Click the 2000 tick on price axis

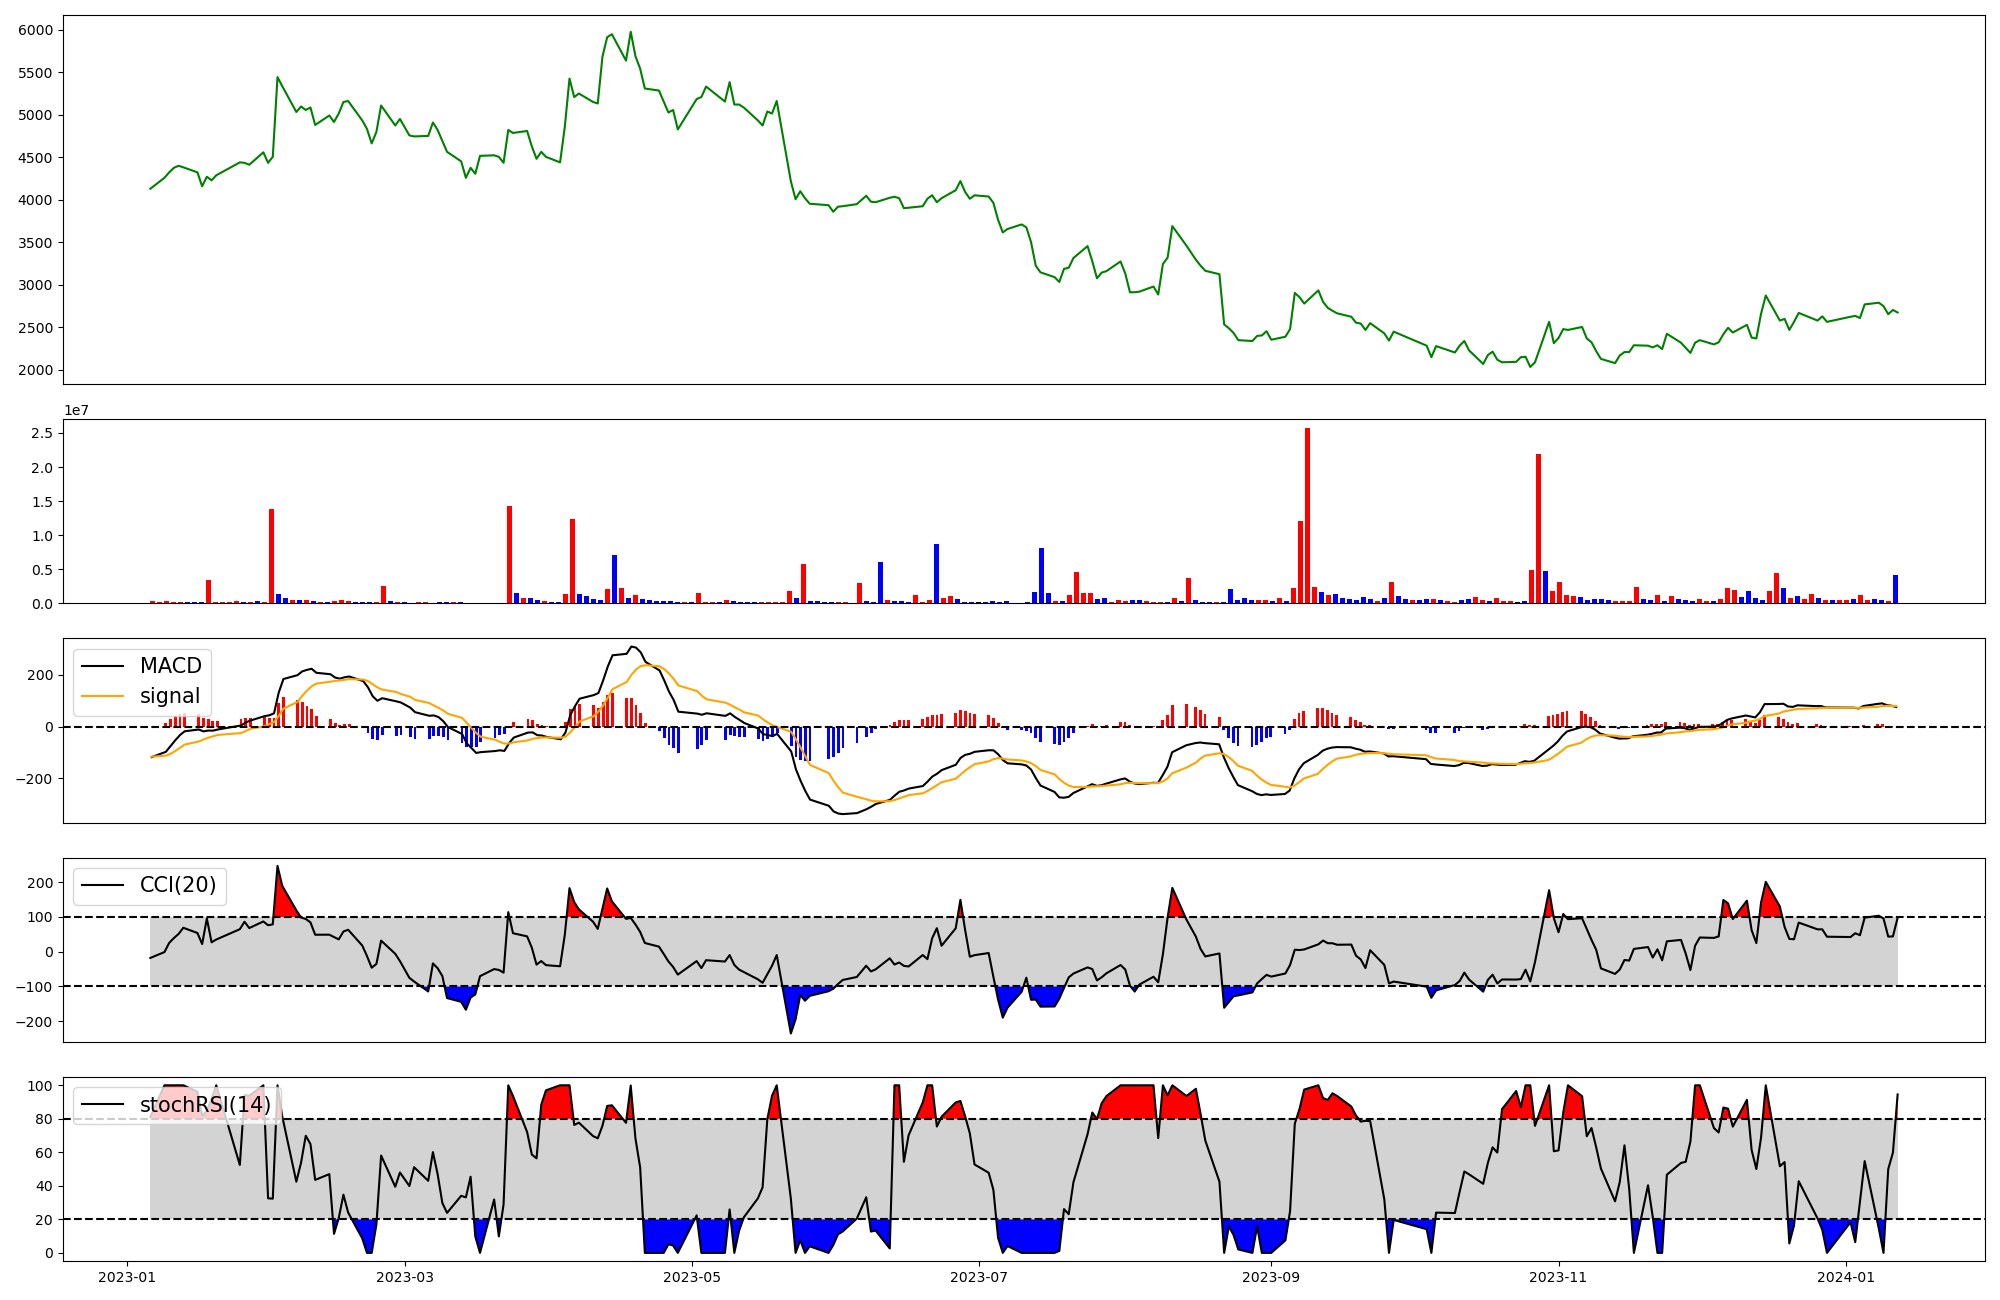(36, 370)
